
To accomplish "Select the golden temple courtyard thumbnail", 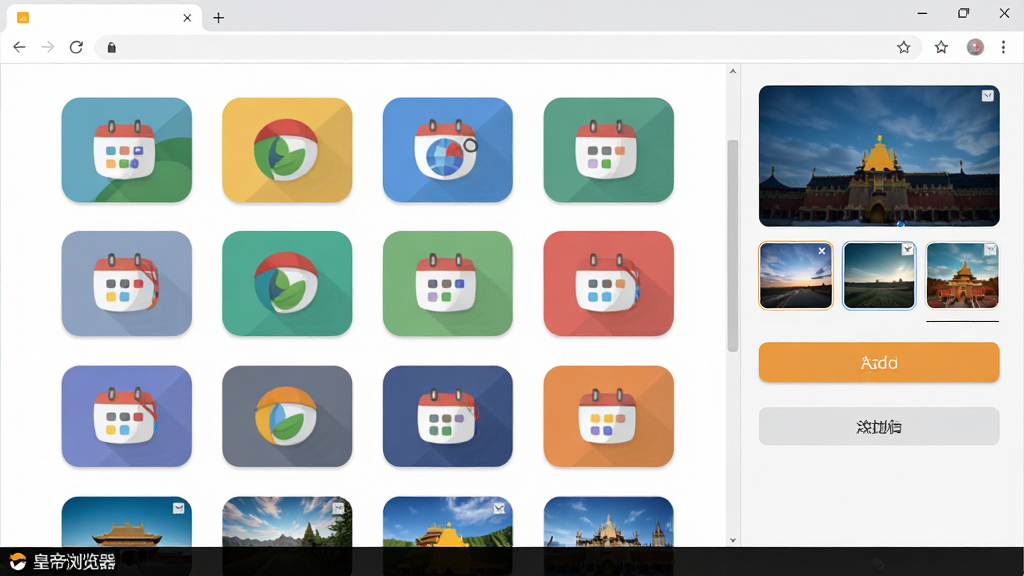I will [x=963, y=275].
